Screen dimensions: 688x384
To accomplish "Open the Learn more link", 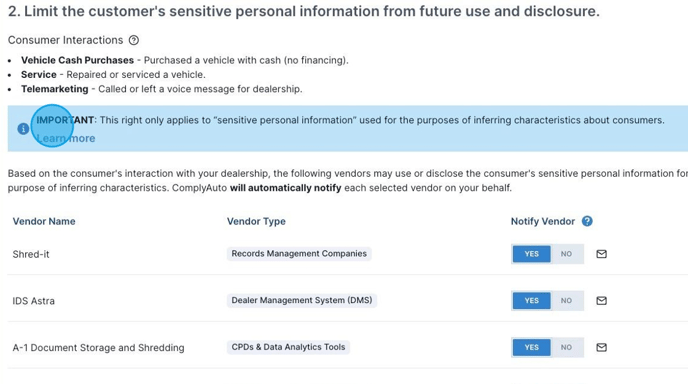I will click(66, 138).
